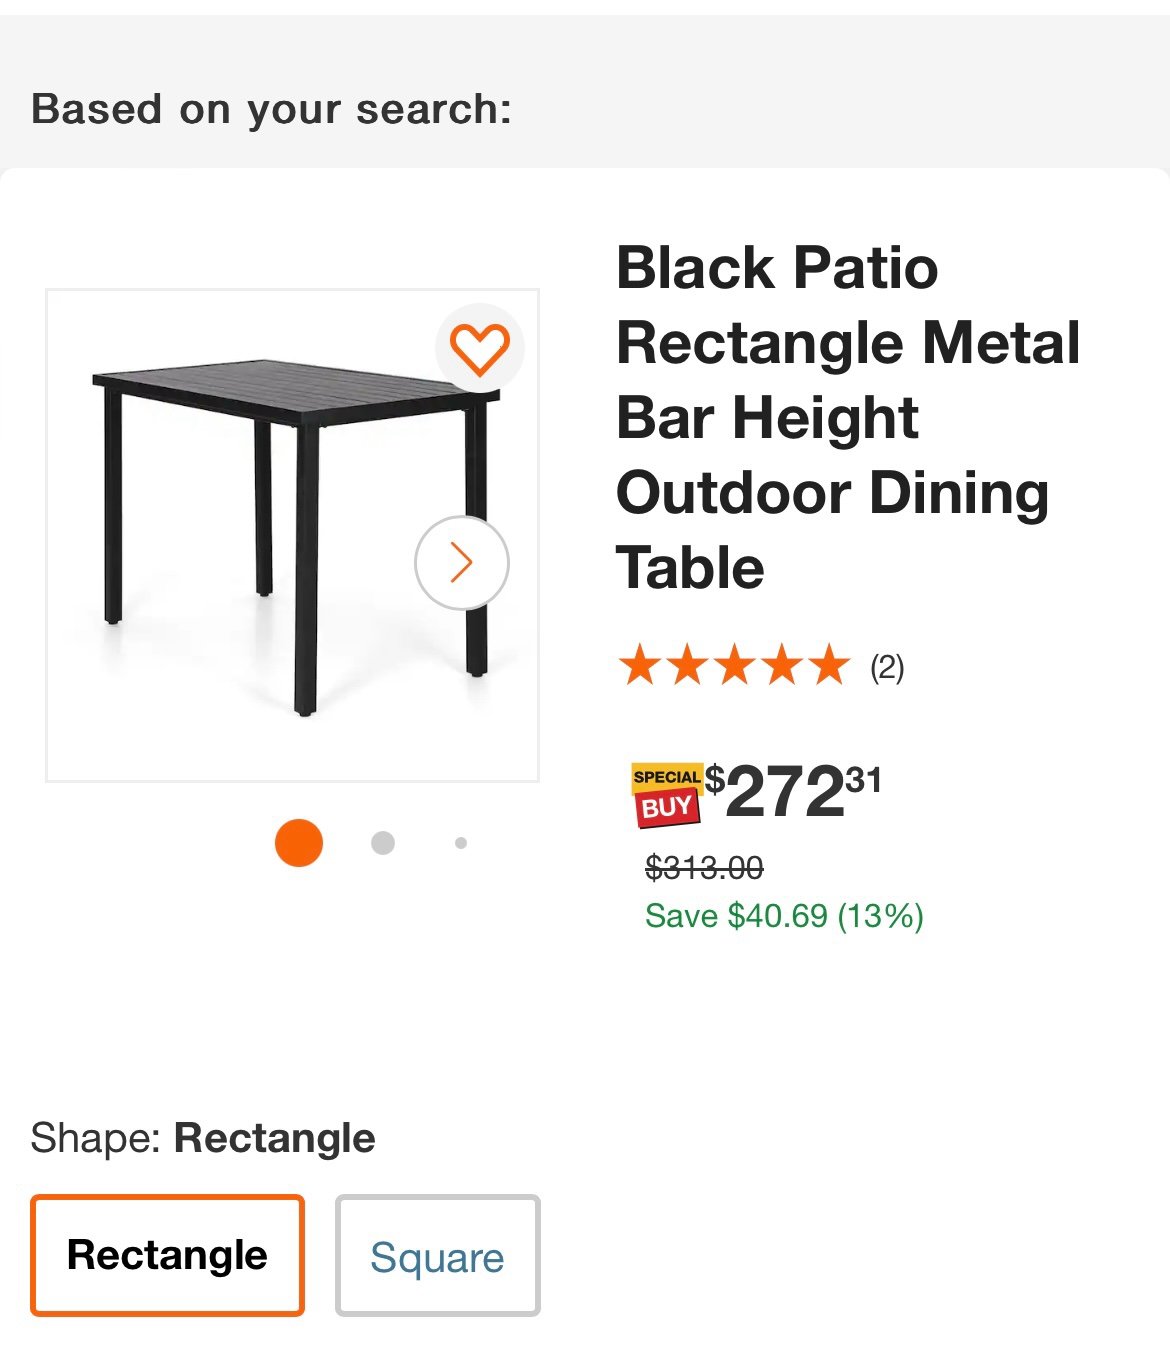Show next product photo with arrow
The height and width of the screenshot is (1359, 1170).
pyautogui.click(x=461, y=562)
